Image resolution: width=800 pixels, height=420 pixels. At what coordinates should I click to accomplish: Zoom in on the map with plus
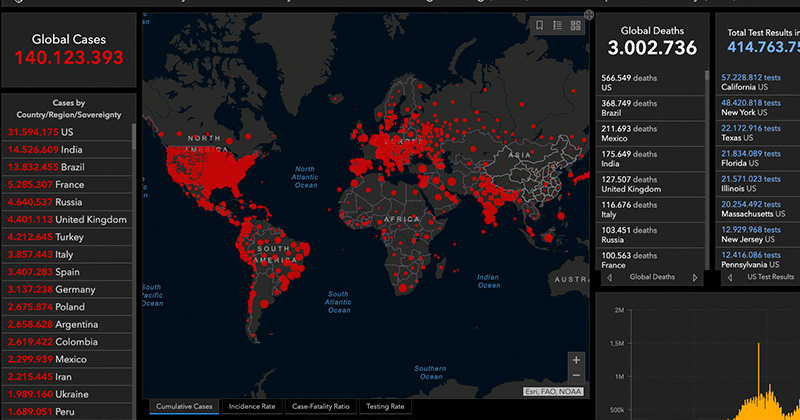[575, 359]
